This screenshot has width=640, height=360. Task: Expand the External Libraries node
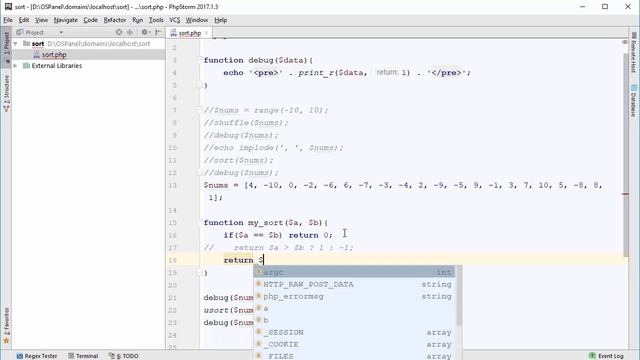point(16,65)
